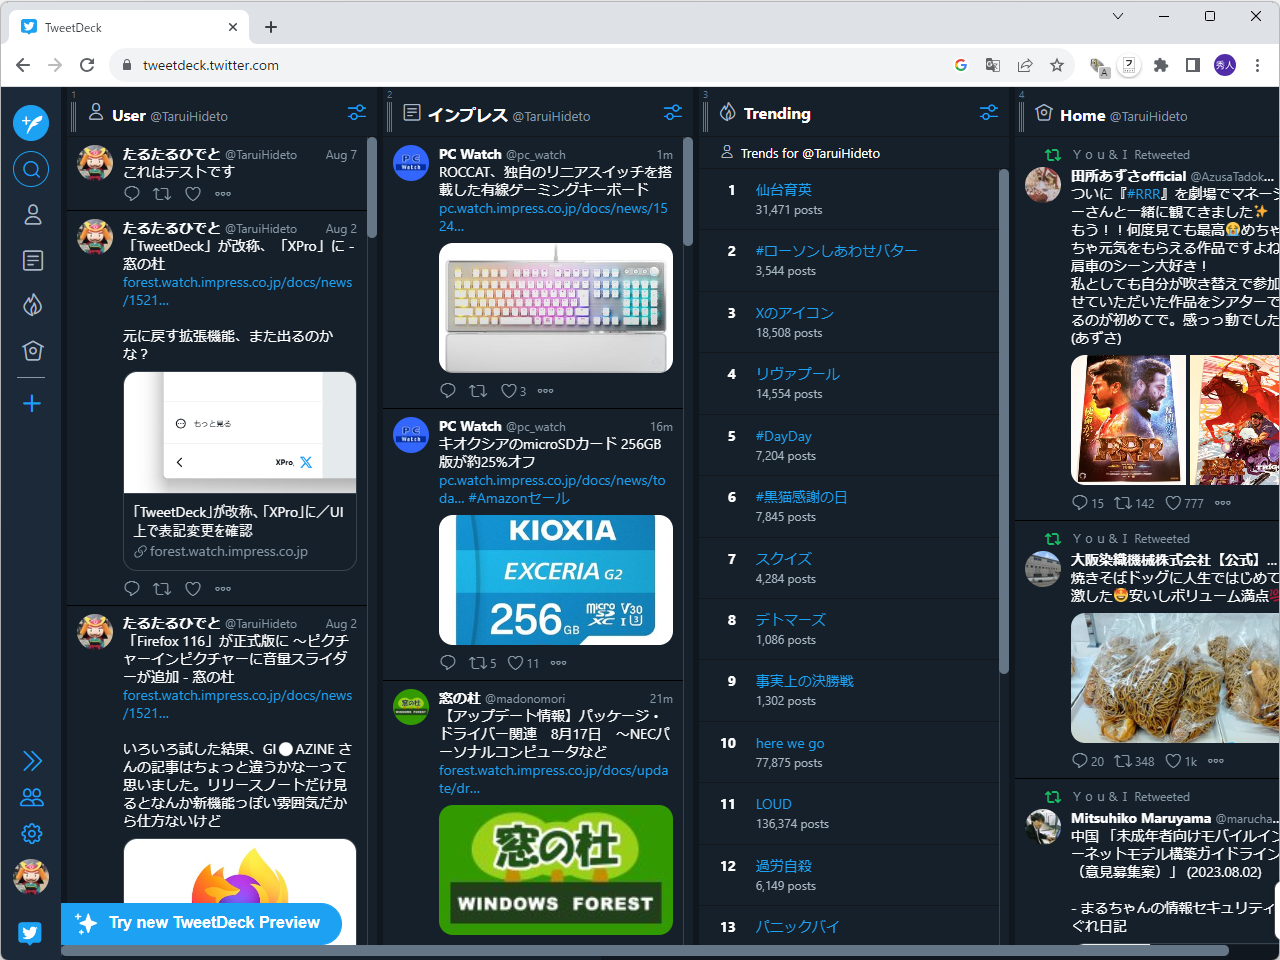Screen dimensions: 1280x960
Task: Compose a new tweet with the feather icon
Action: [31, 123]
